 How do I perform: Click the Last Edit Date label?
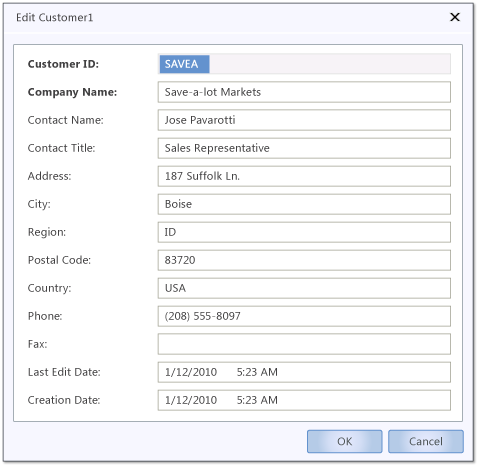[64, 372]
